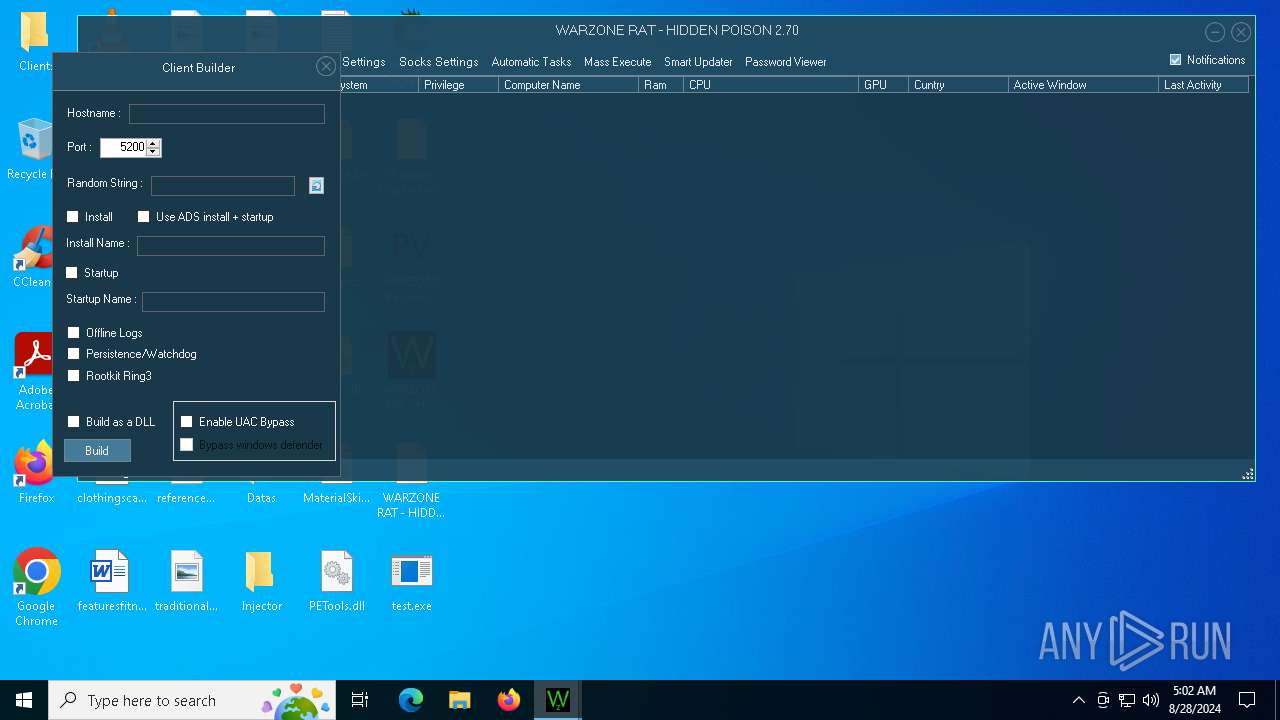Select the Clients folder desktop icon

(34, 42)
